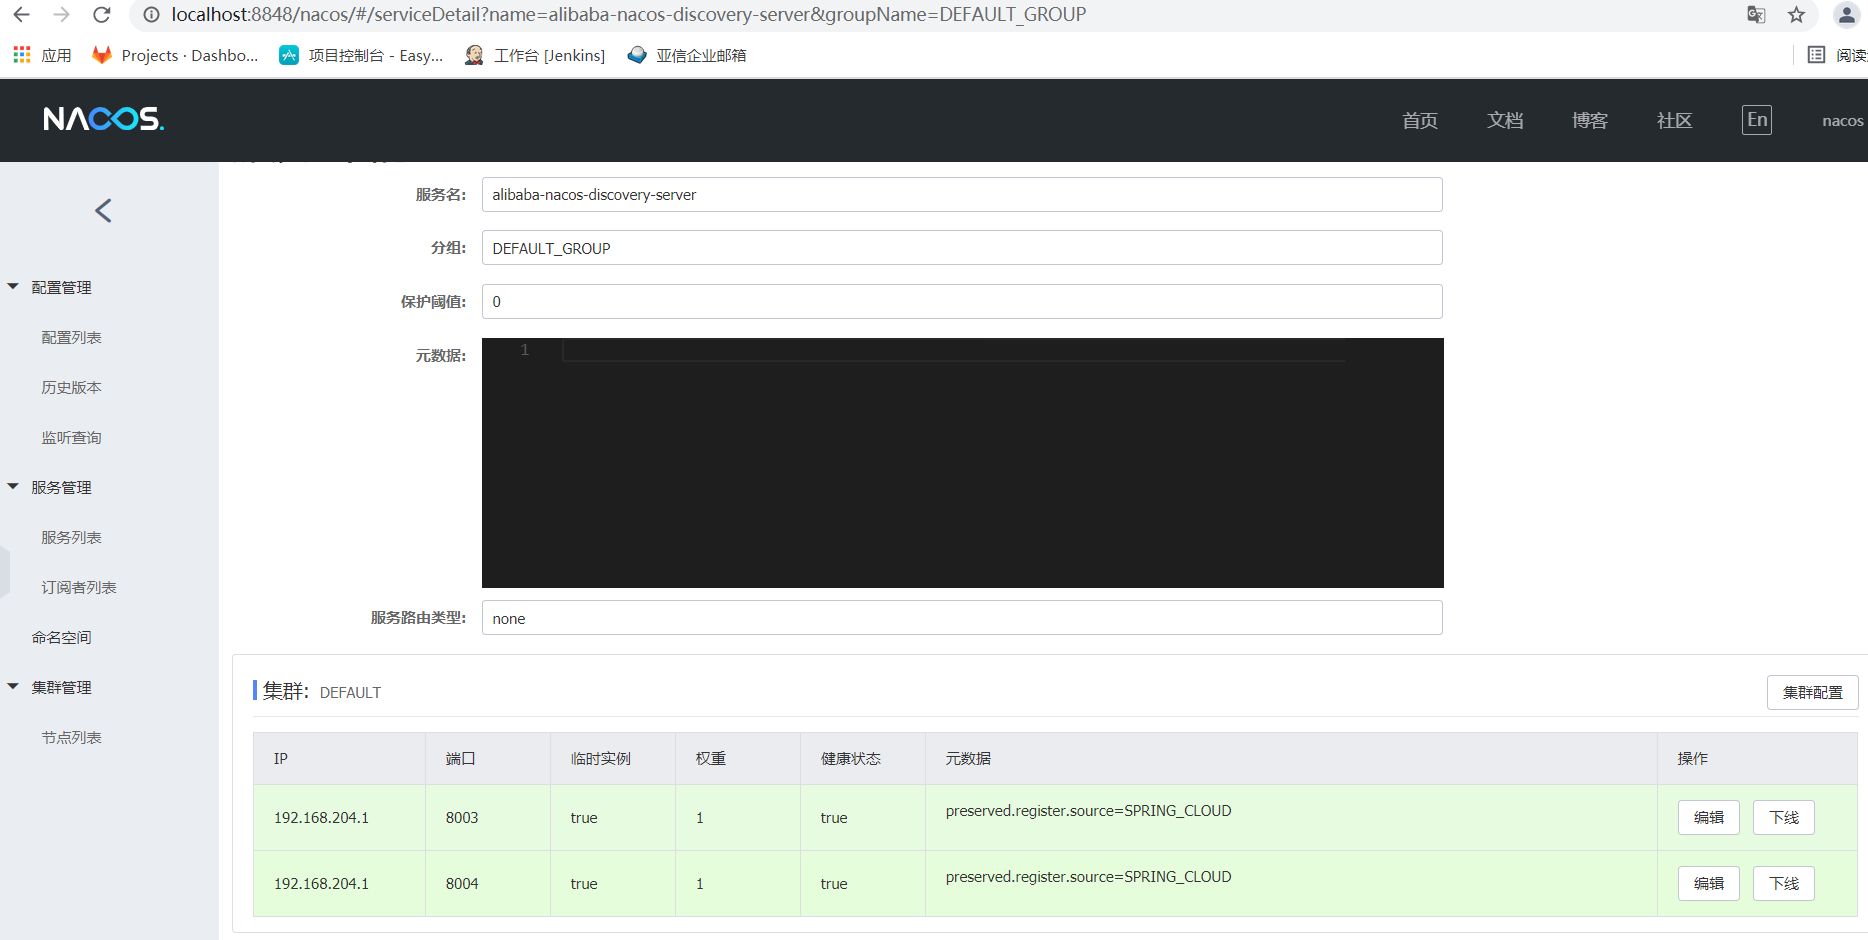
Task: Open the reading list icon
Action: tap(1817, 55)
